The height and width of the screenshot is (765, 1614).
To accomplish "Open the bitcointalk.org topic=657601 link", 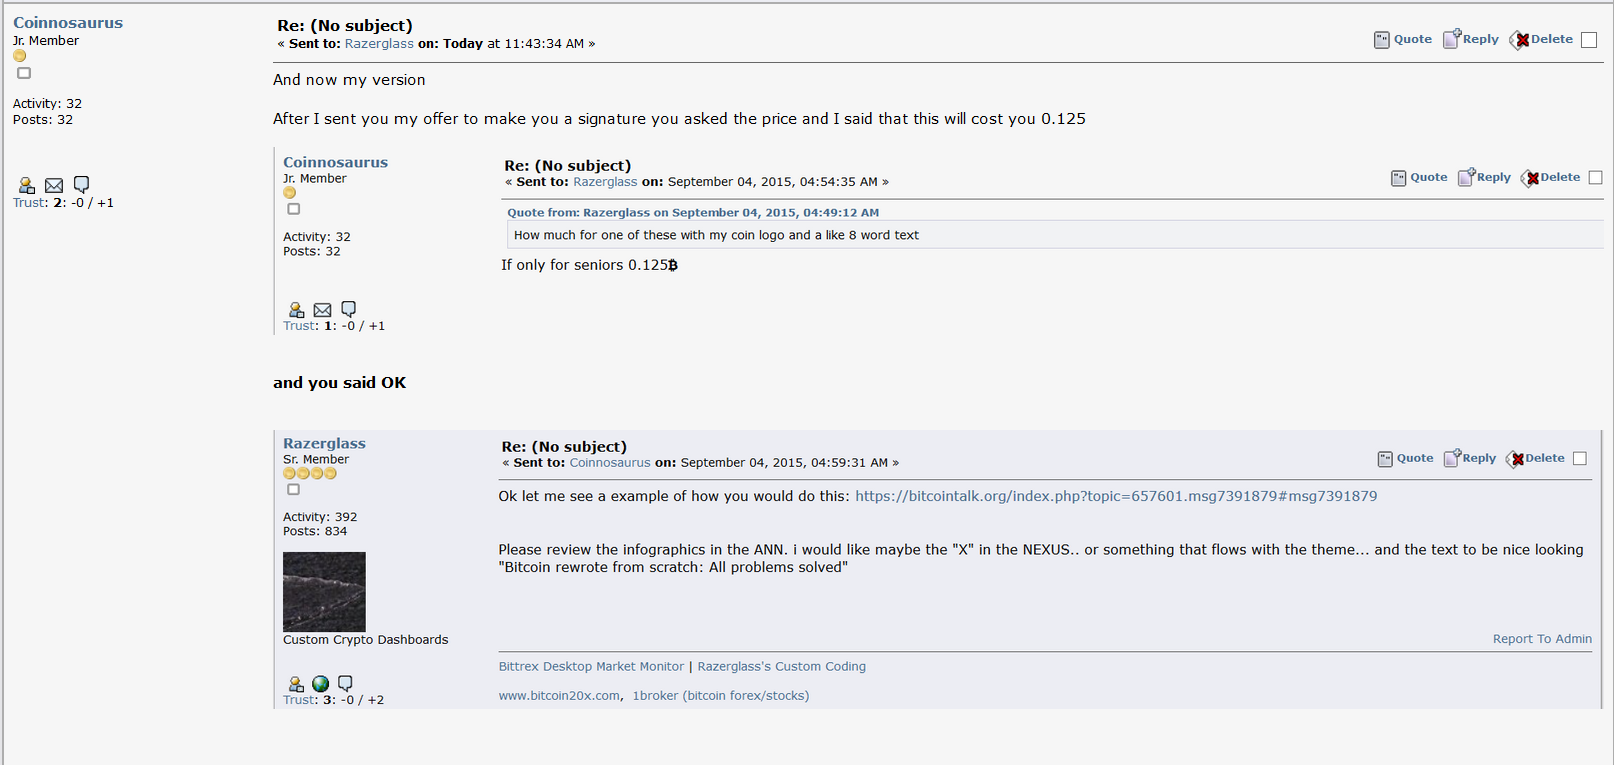I will [1116, 496].
